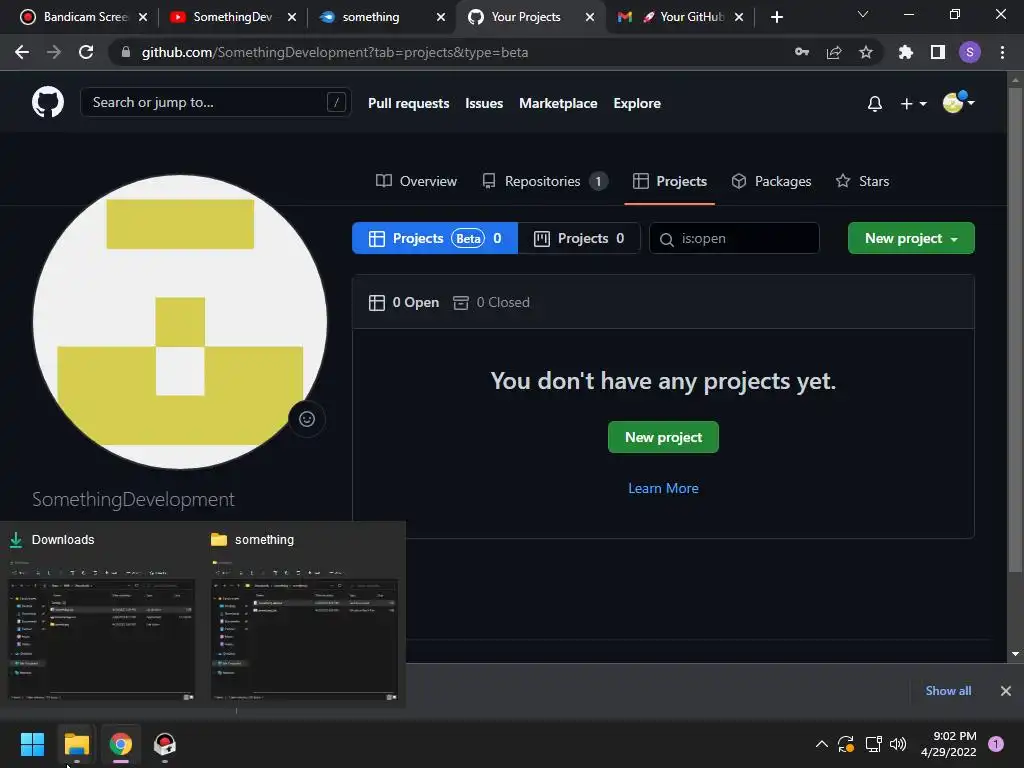Reload the page
The width and height of the screenshot is (1024, 768).
[86, 52]
